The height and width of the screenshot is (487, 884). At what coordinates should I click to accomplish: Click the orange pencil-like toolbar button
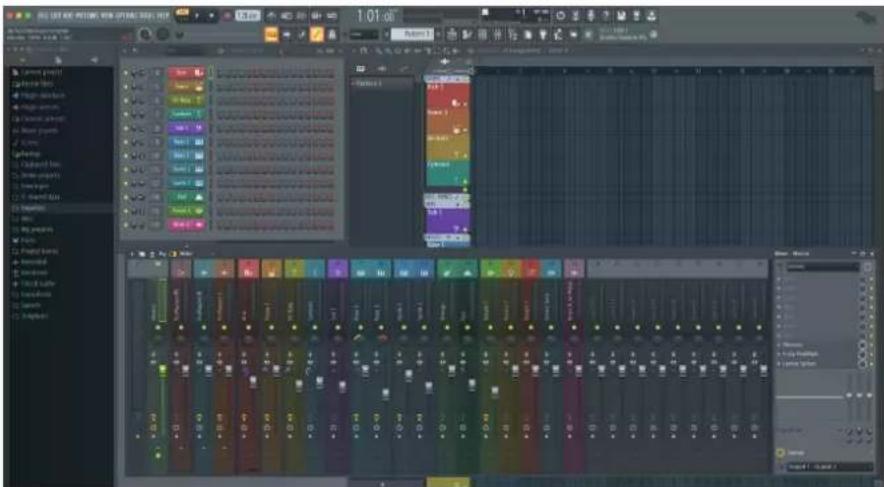[317, 34]
